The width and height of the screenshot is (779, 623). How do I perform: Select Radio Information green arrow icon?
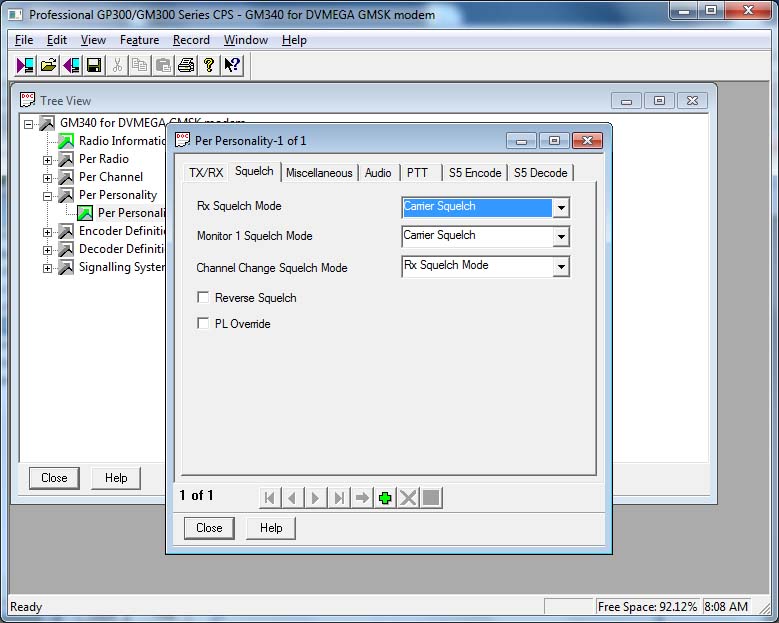pos(66,141)
